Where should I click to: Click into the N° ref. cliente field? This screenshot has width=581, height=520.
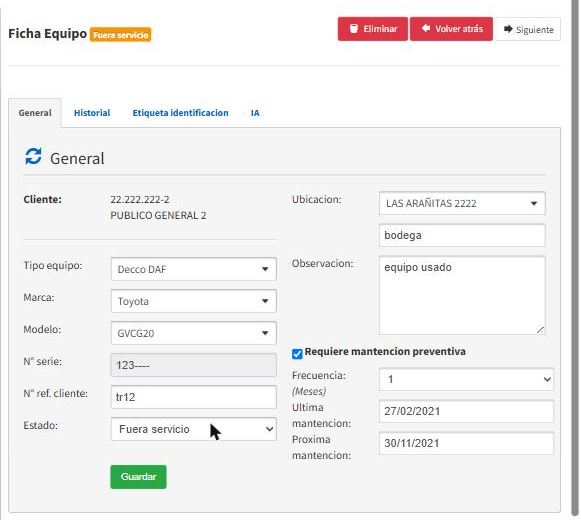click(193, 397)
